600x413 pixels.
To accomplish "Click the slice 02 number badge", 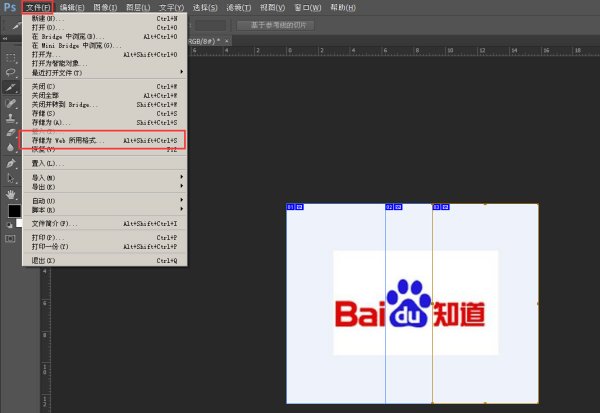I will point(389,207).
